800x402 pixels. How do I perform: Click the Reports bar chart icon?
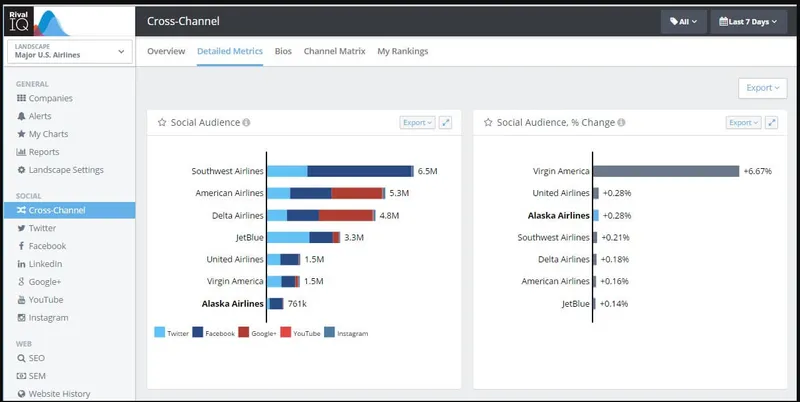21,152
